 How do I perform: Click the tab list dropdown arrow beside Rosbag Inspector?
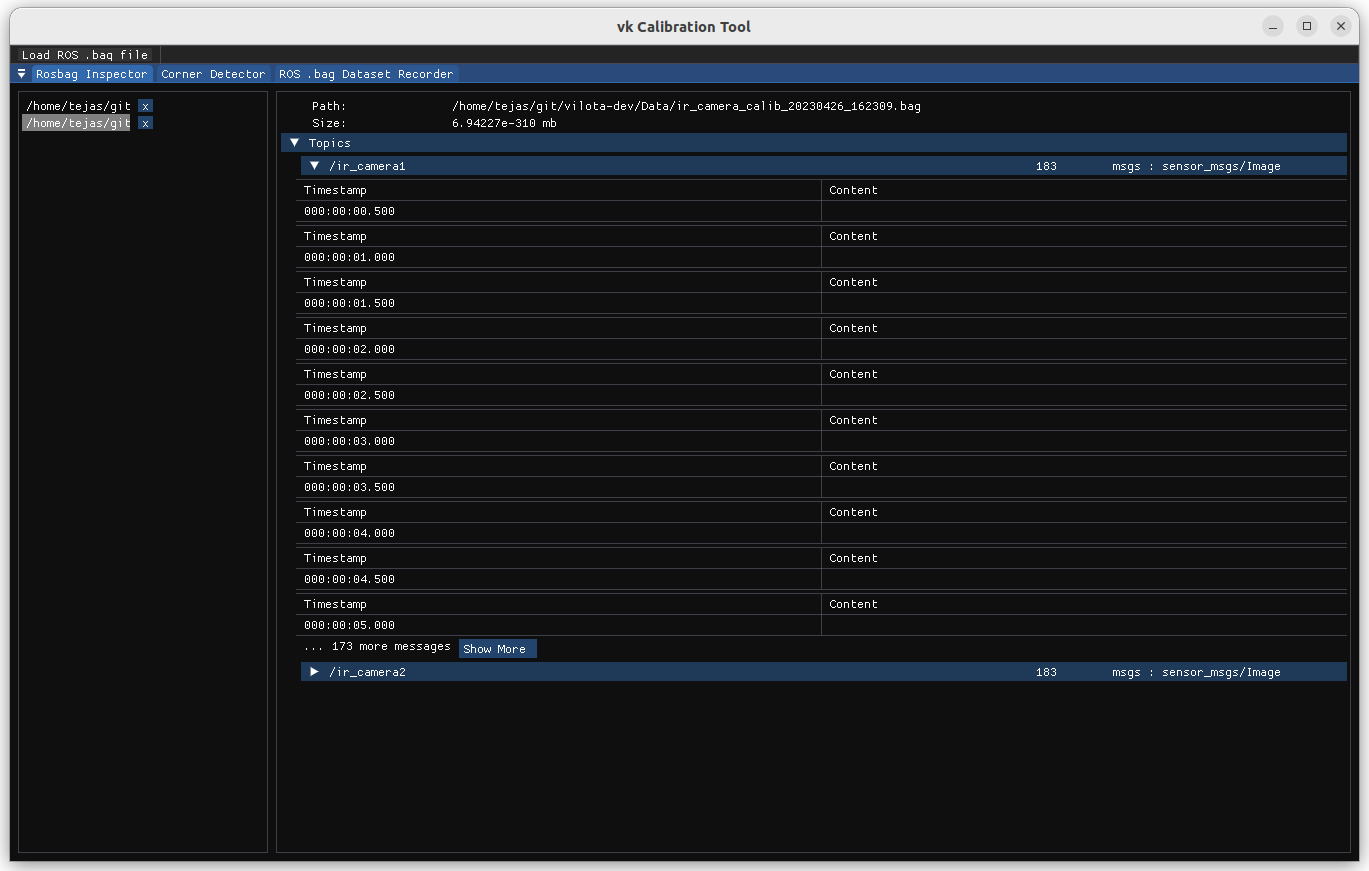tap(21, 74)
